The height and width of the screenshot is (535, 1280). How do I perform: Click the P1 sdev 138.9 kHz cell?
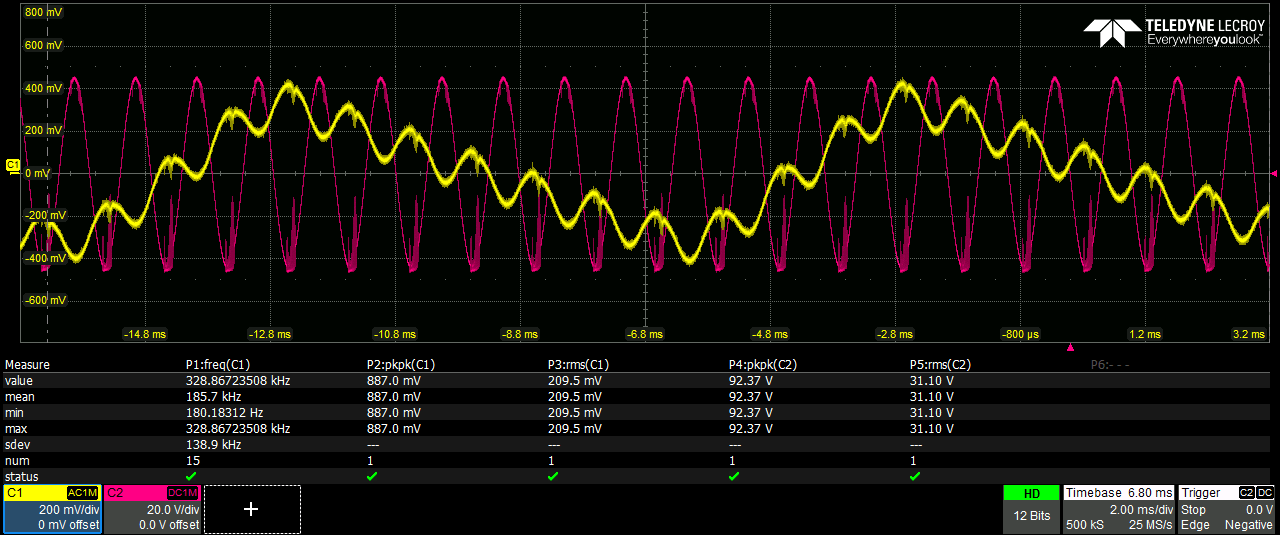click(213, 445)
